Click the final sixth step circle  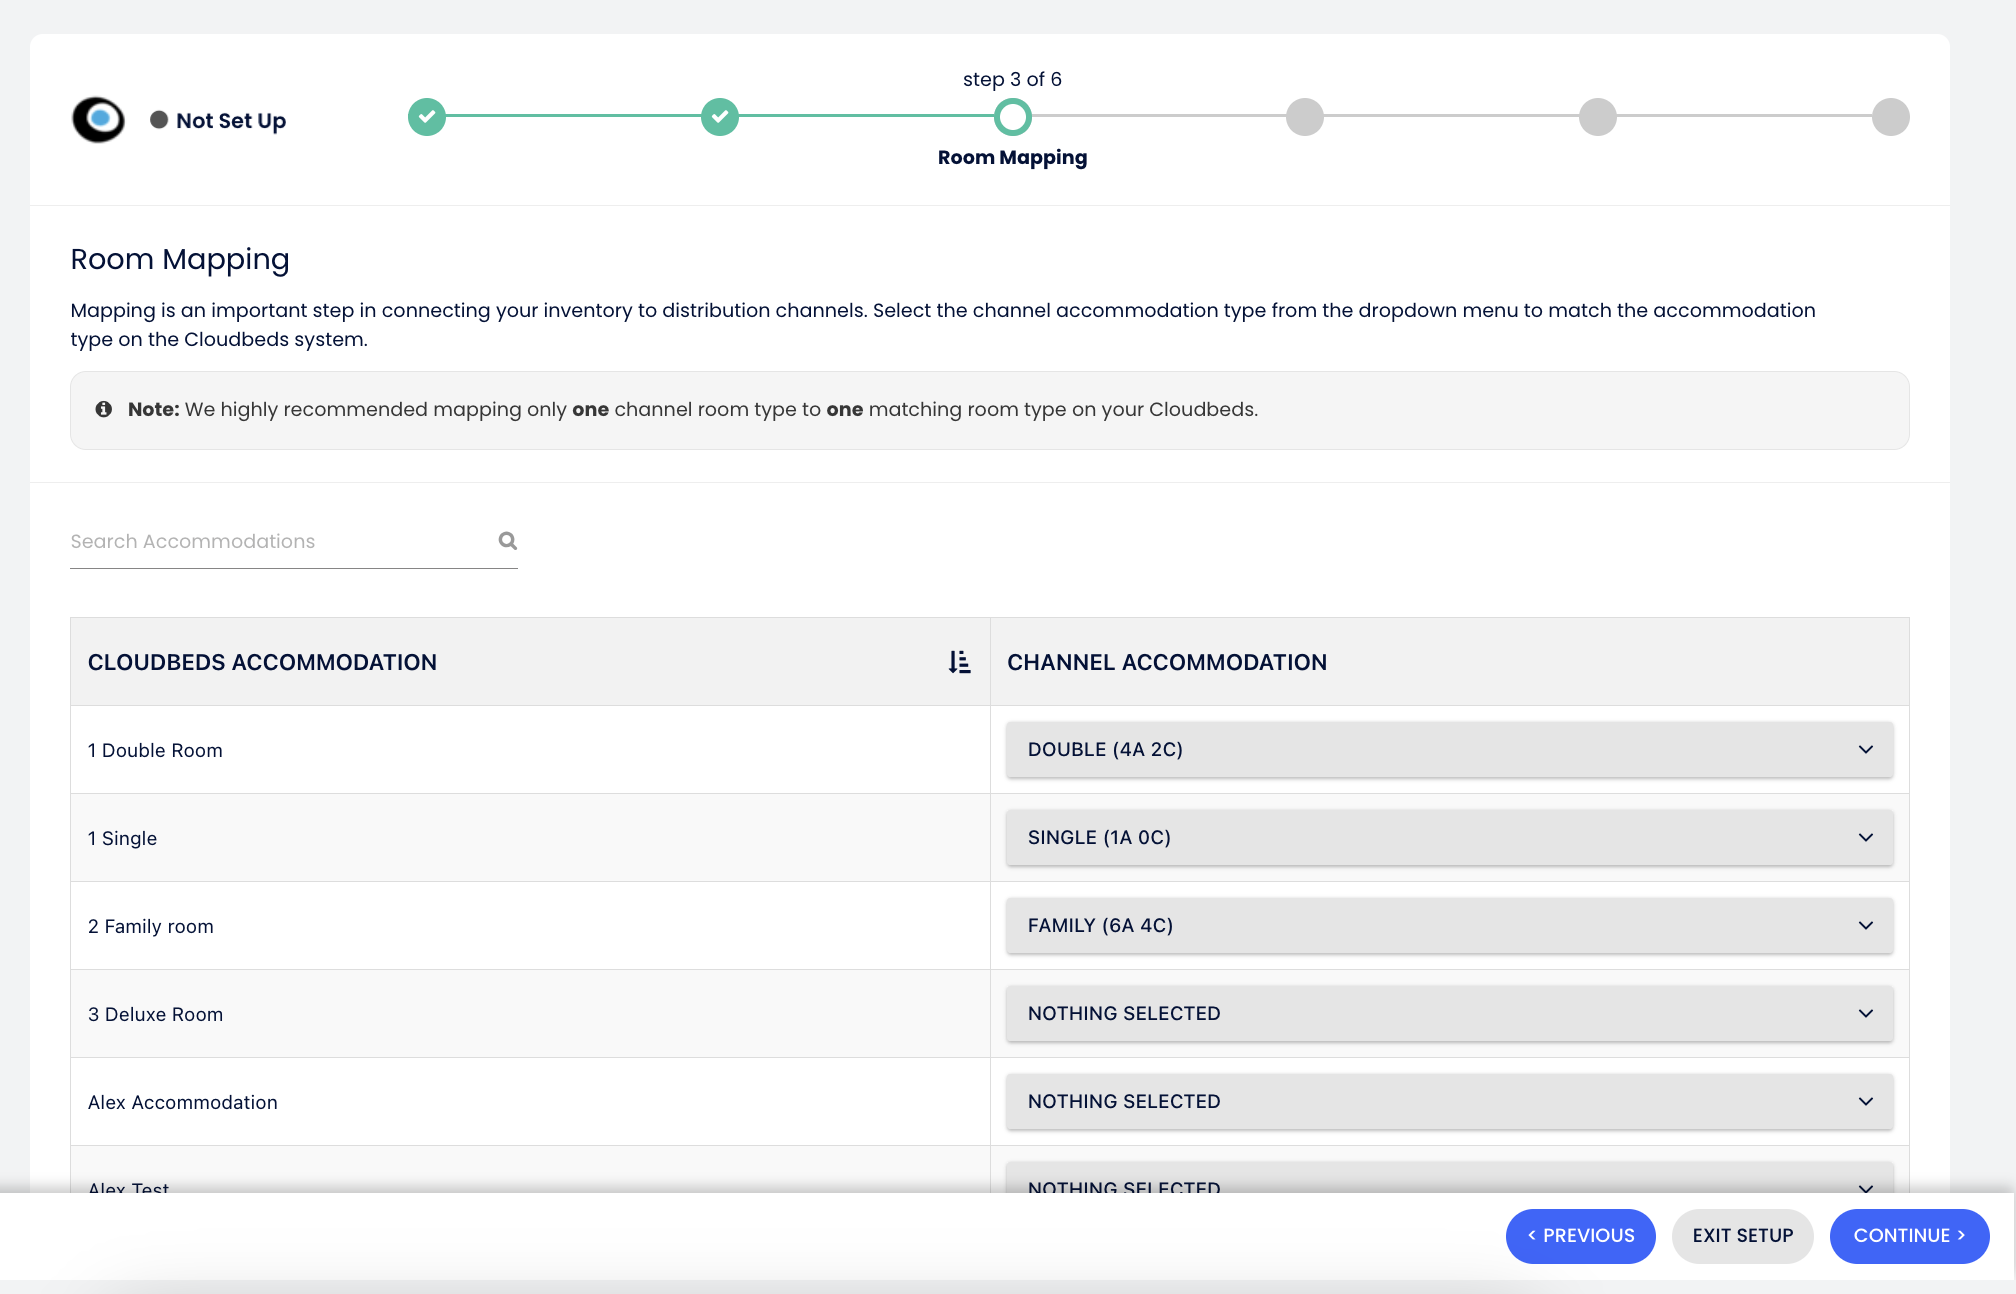tap(1890, 117)
